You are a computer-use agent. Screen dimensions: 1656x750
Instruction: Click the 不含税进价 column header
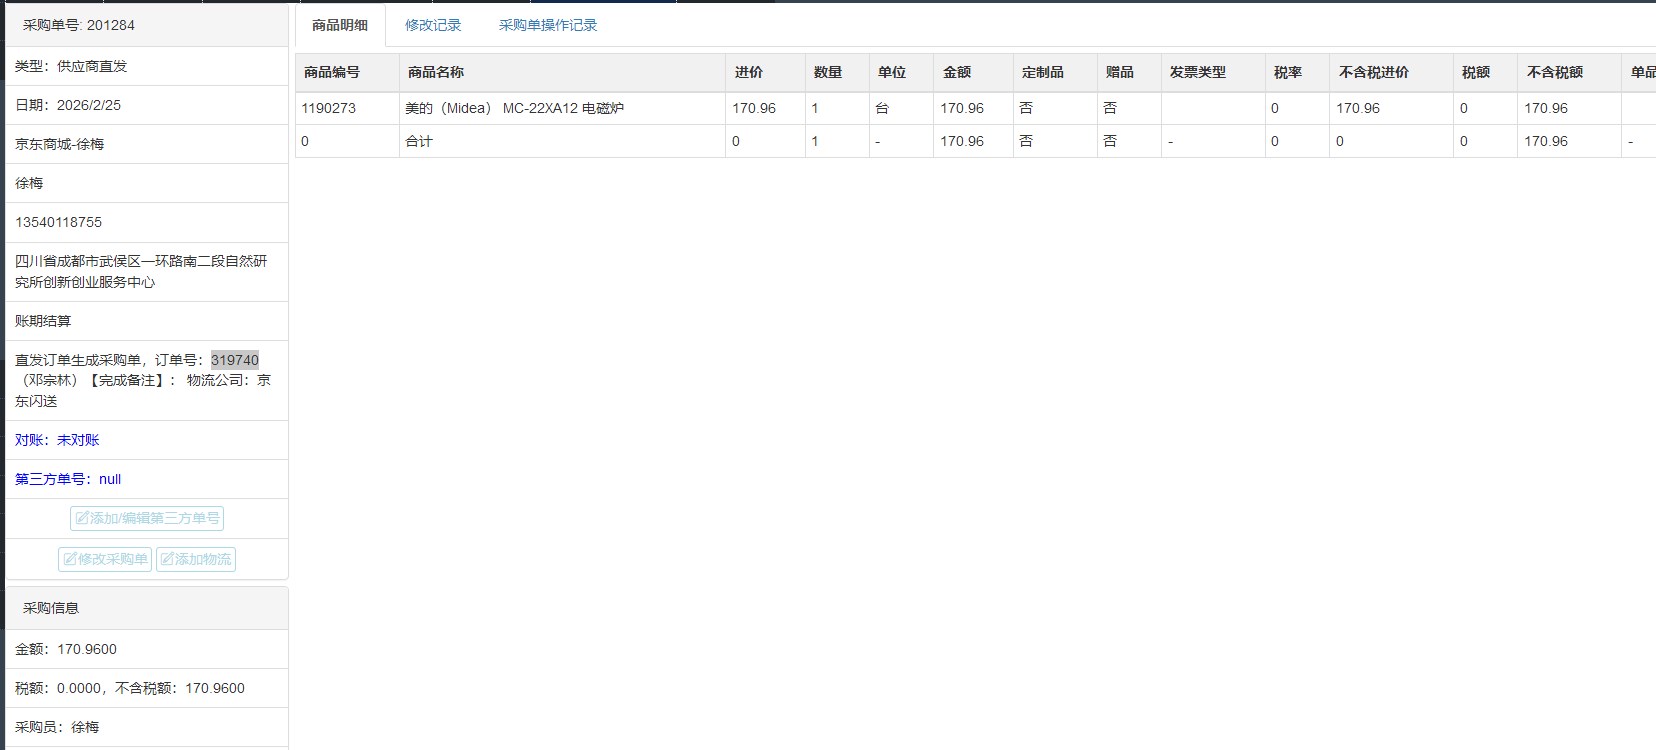[1374, 72]
